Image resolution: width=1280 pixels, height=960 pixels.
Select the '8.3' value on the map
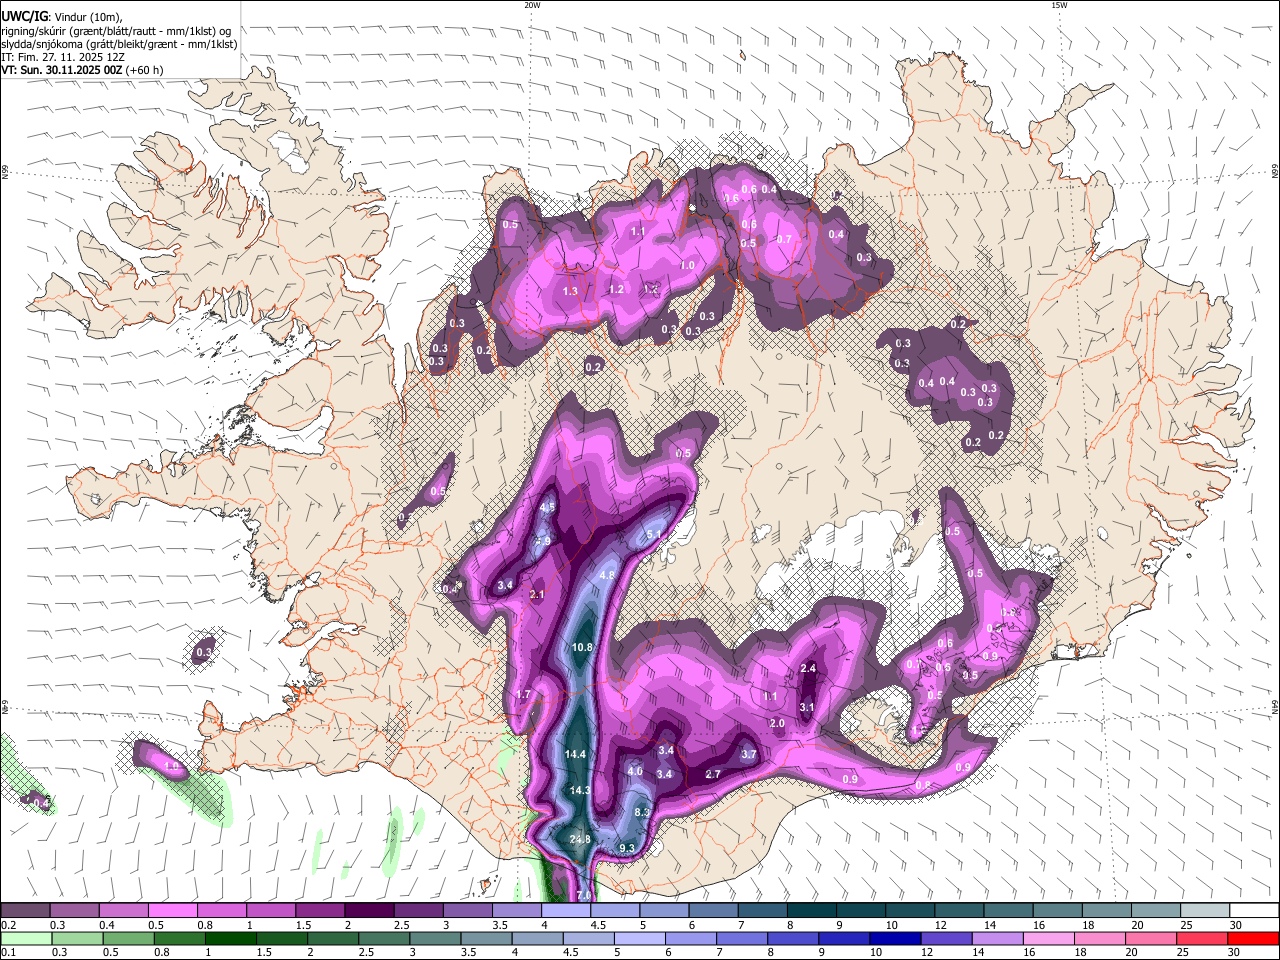click(x=643, y=813)
